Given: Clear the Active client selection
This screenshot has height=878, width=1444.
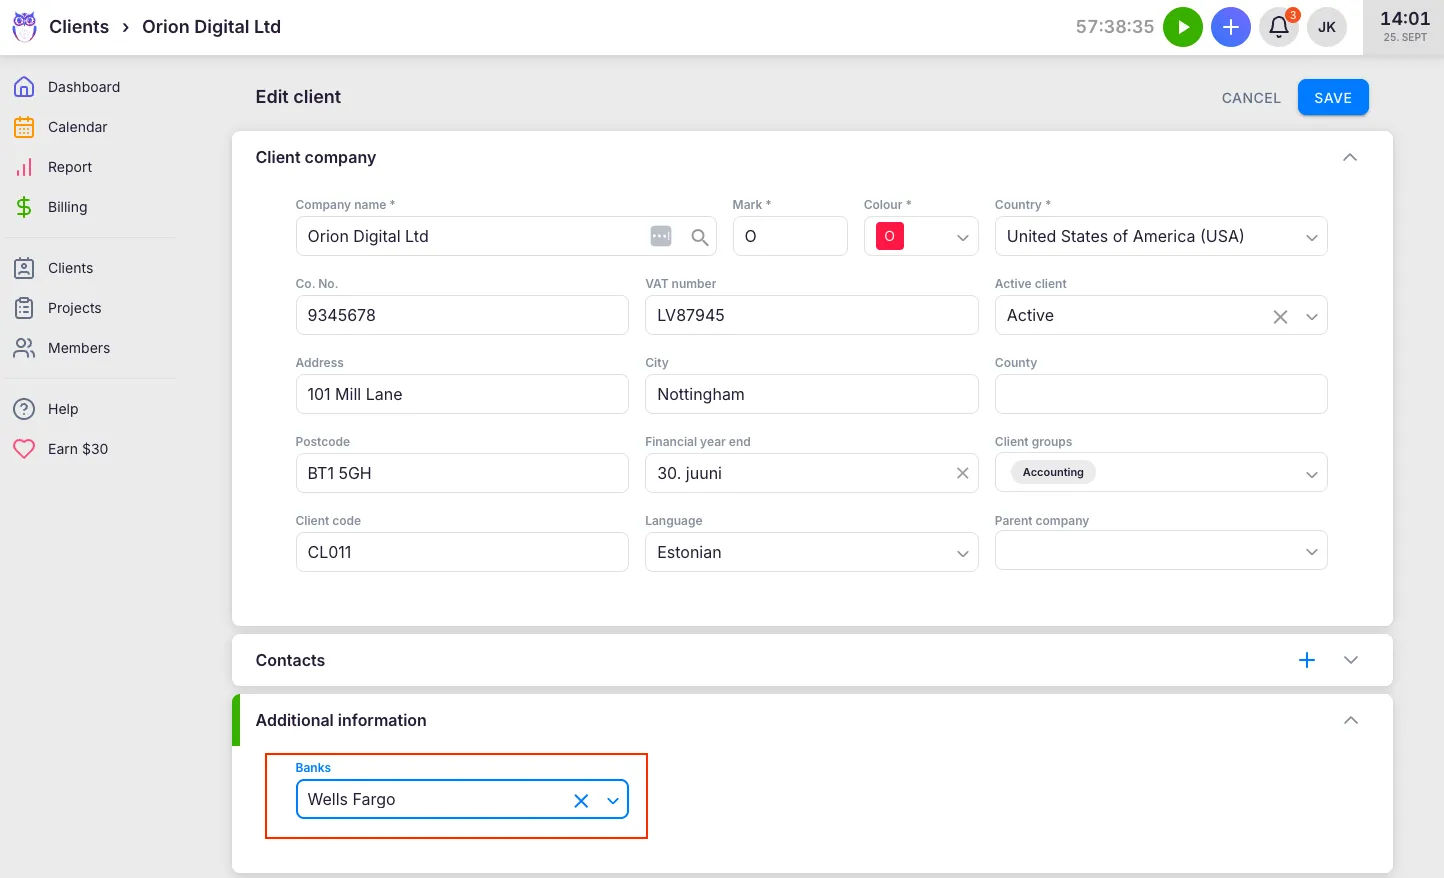Looking at the screenshot, I should point(1280,315).
